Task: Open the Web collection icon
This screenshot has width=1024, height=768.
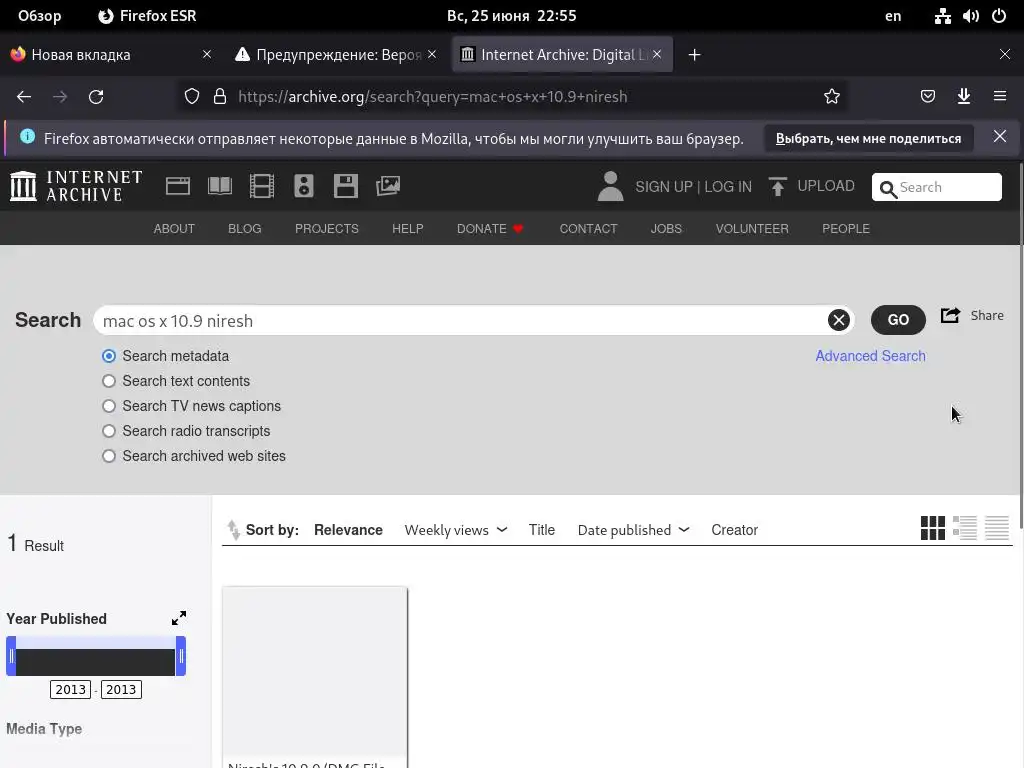Action: [x=178, y=186]
